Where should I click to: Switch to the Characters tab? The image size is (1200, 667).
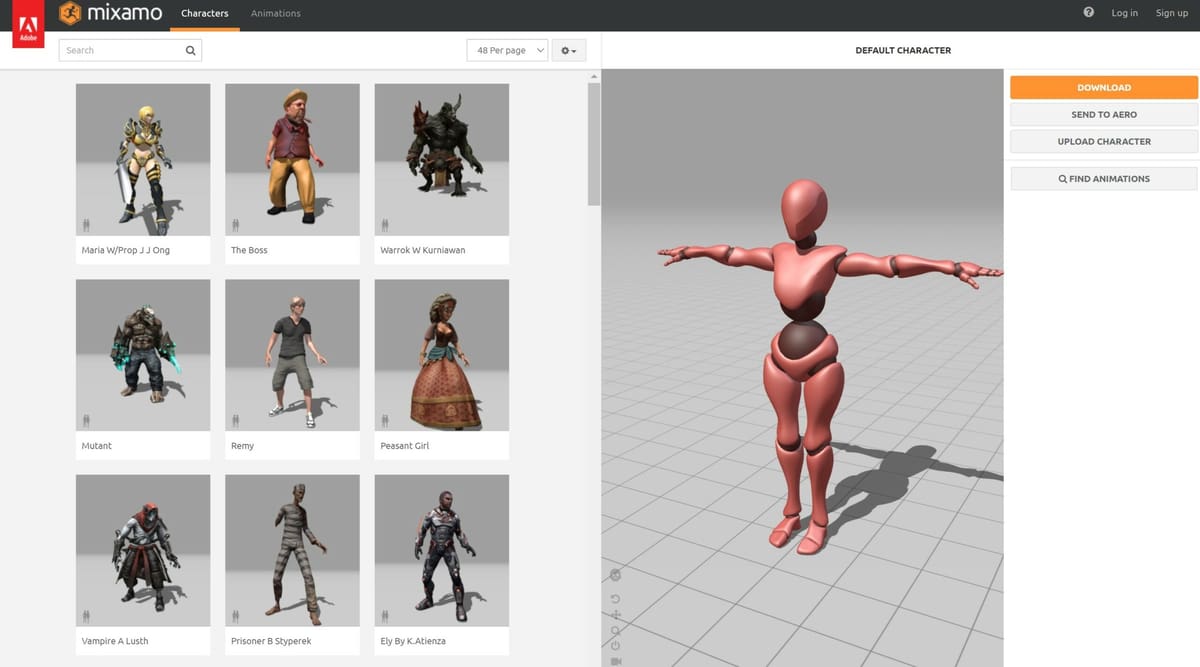click(x=205, y=14)
